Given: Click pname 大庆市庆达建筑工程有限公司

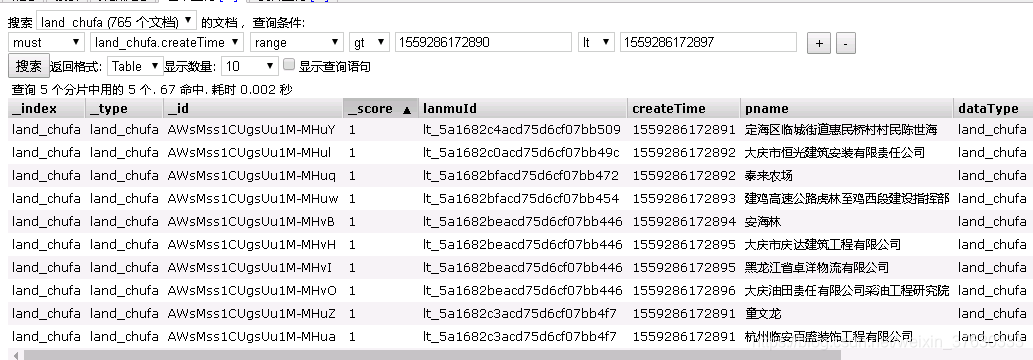Looking at the screenshot, I should [x=823, y=245].
